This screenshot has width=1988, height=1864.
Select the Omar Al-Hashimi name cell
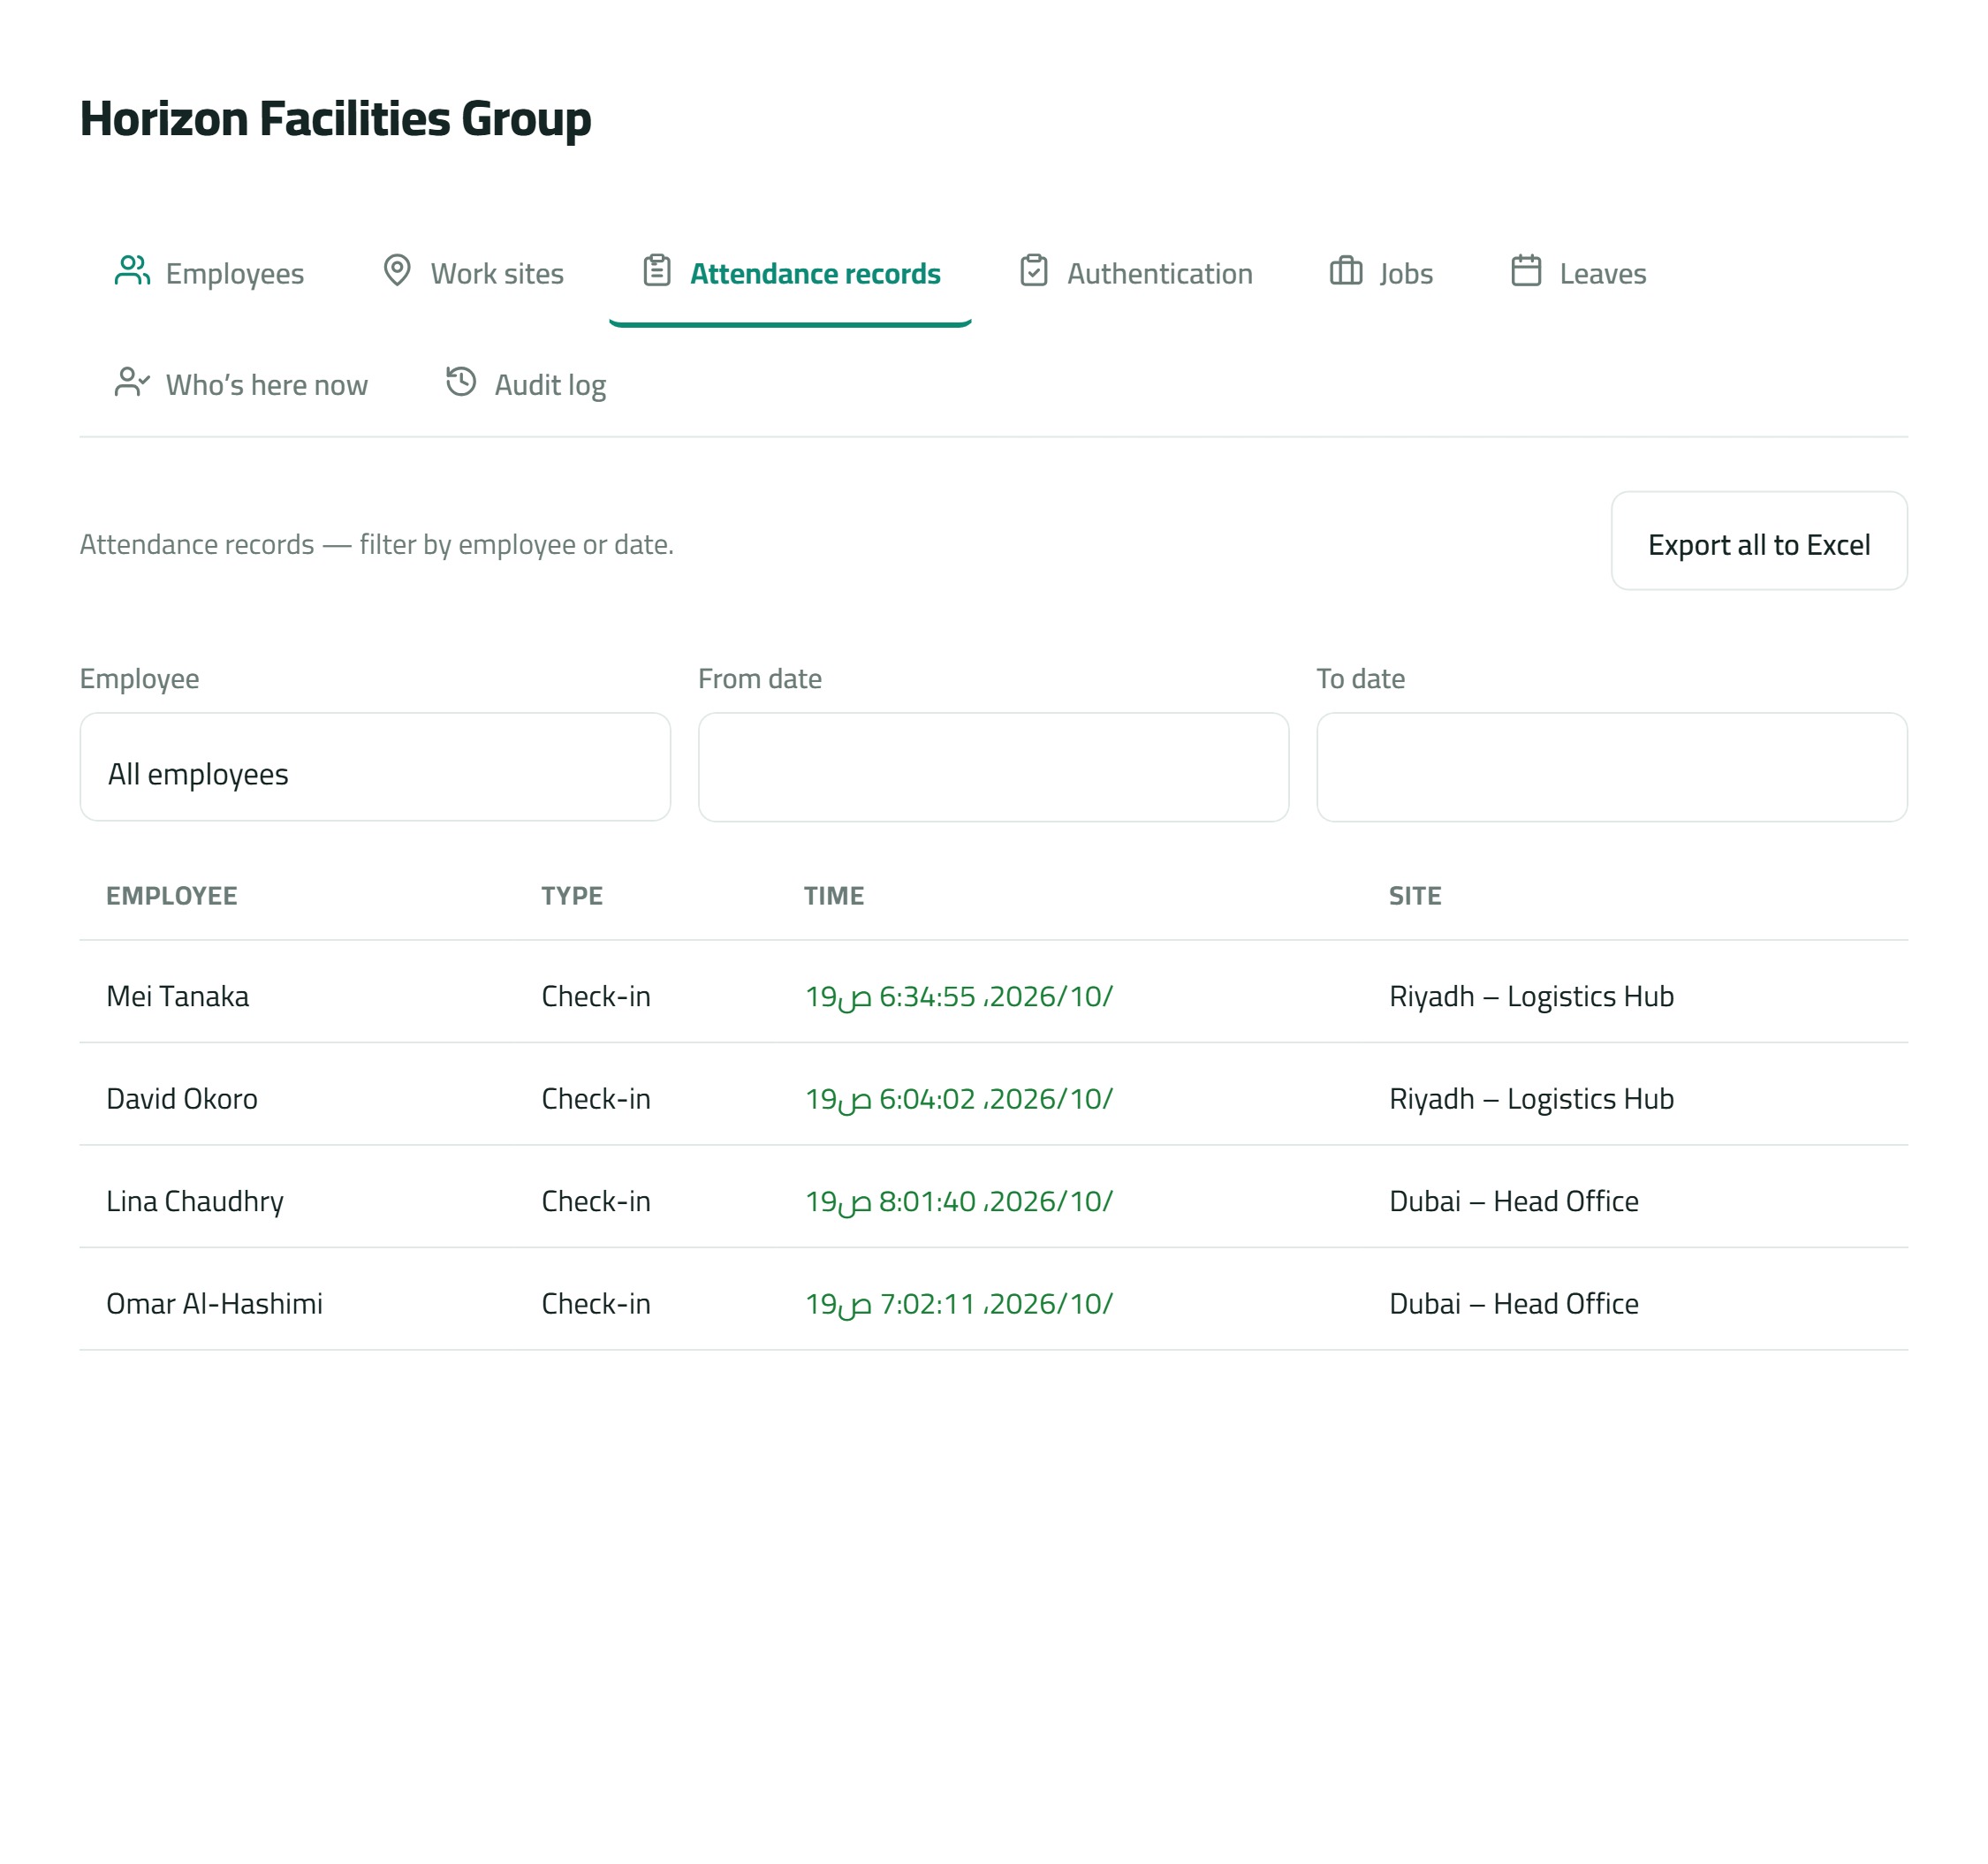click(x=215, y=1304)
